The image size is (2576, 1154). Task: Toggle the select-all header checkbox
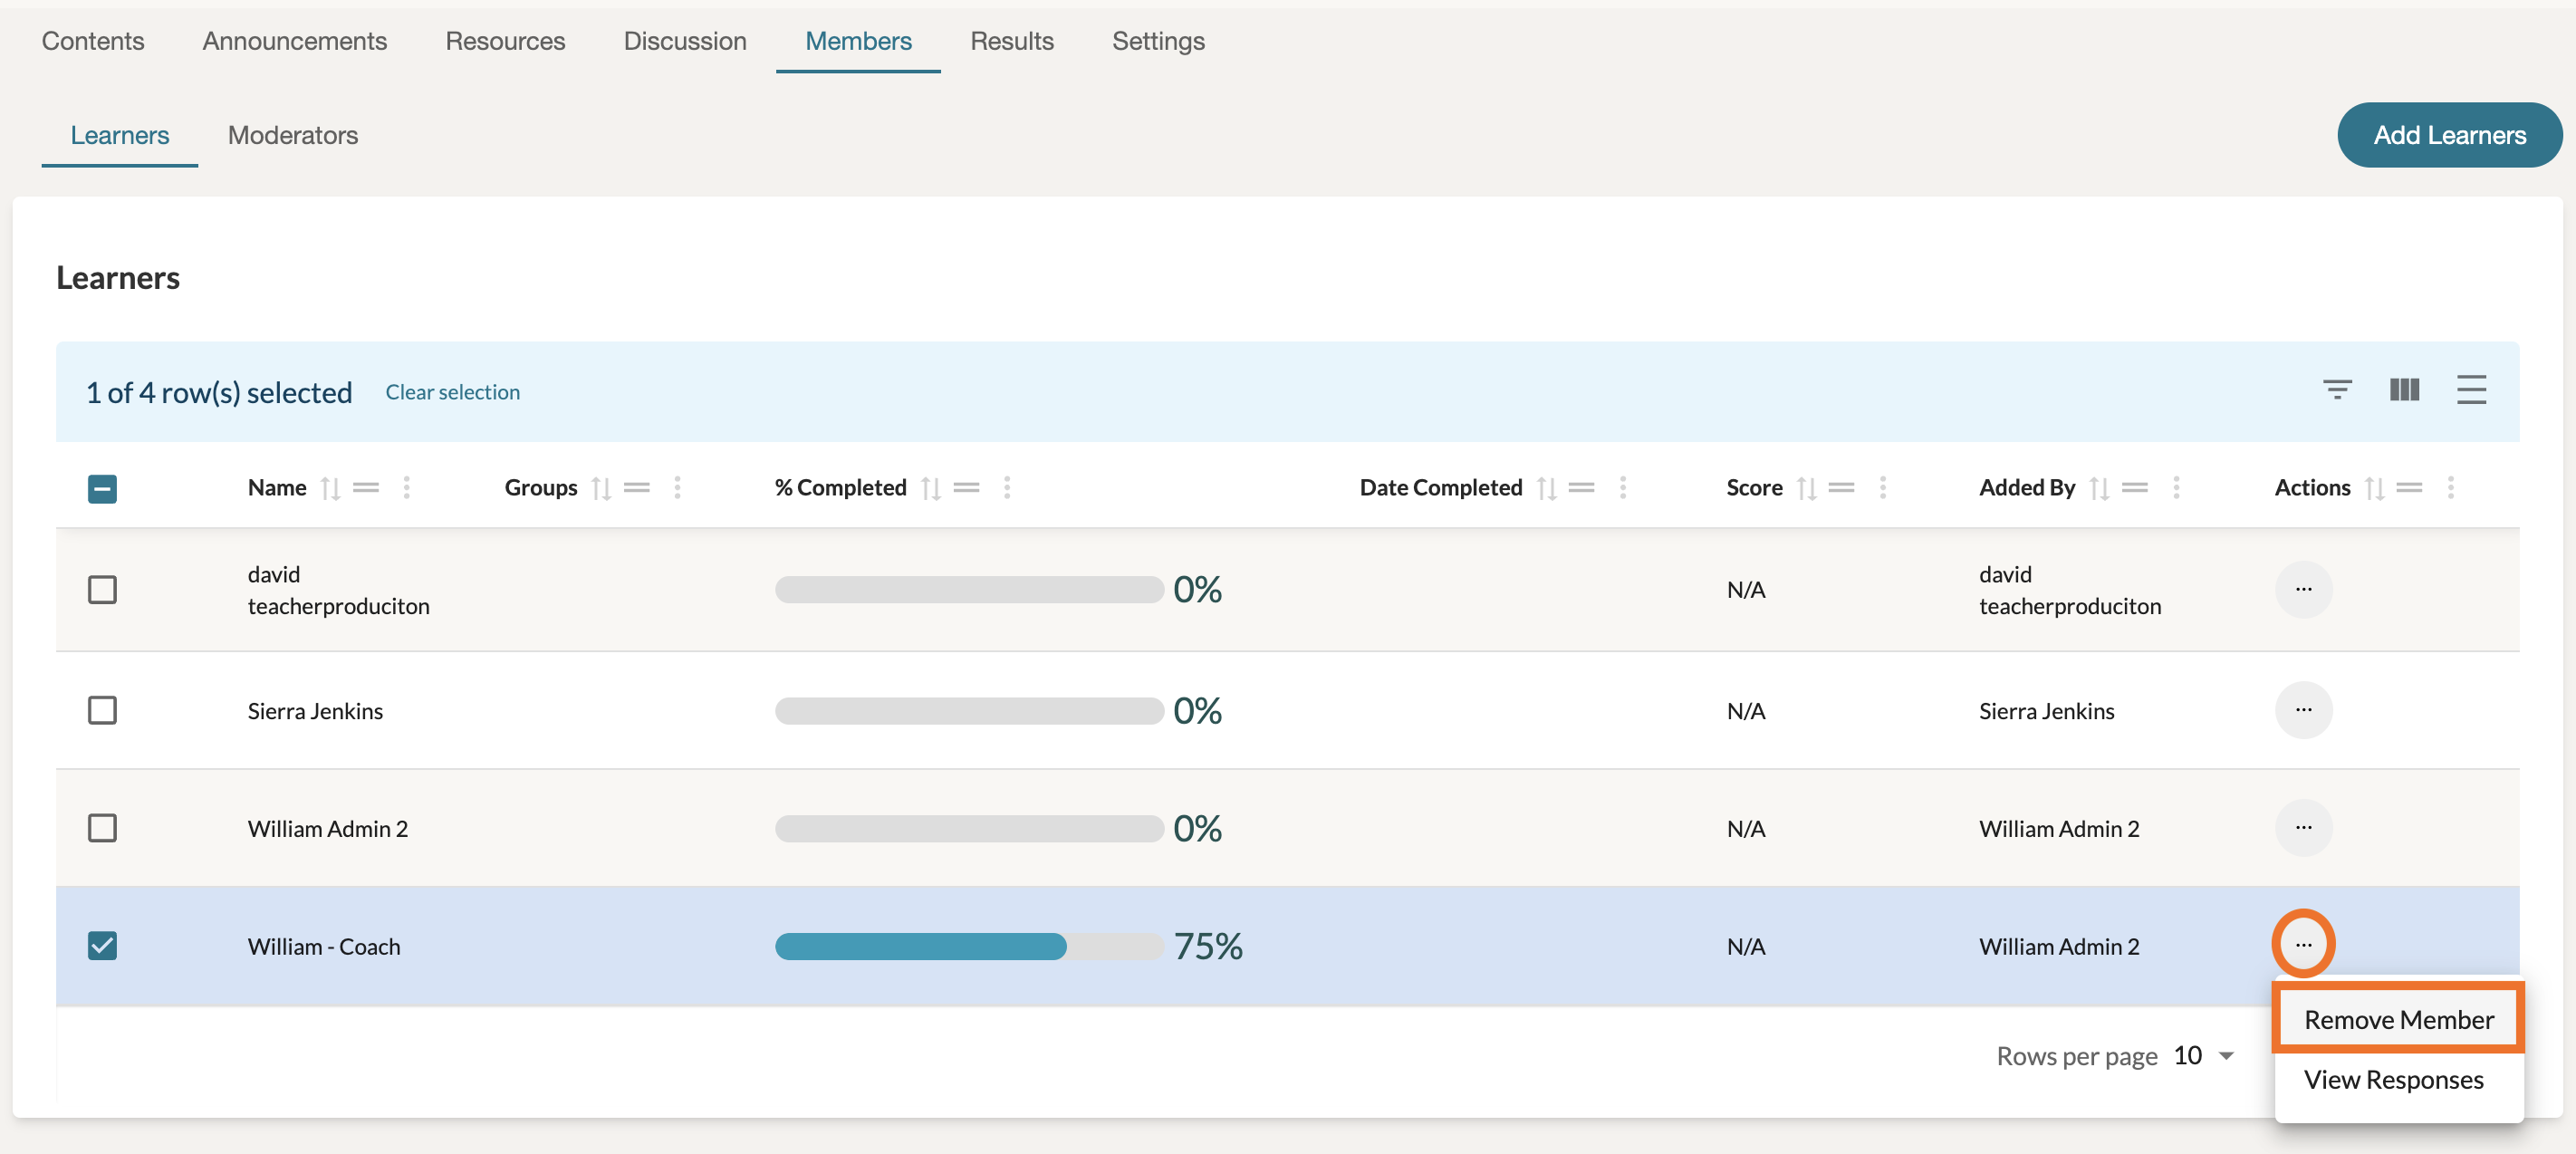[102, 489]
